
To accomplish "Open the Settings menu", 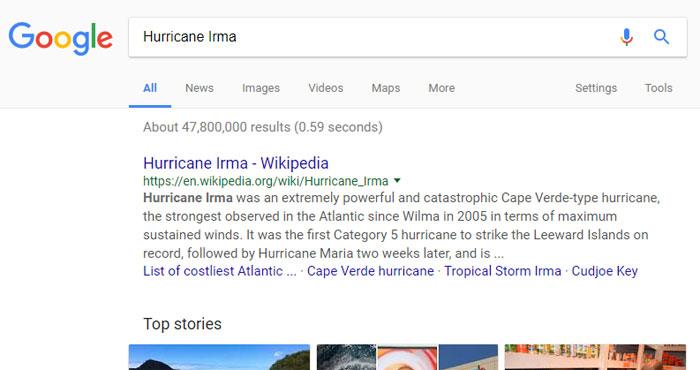I will (596, 88).
